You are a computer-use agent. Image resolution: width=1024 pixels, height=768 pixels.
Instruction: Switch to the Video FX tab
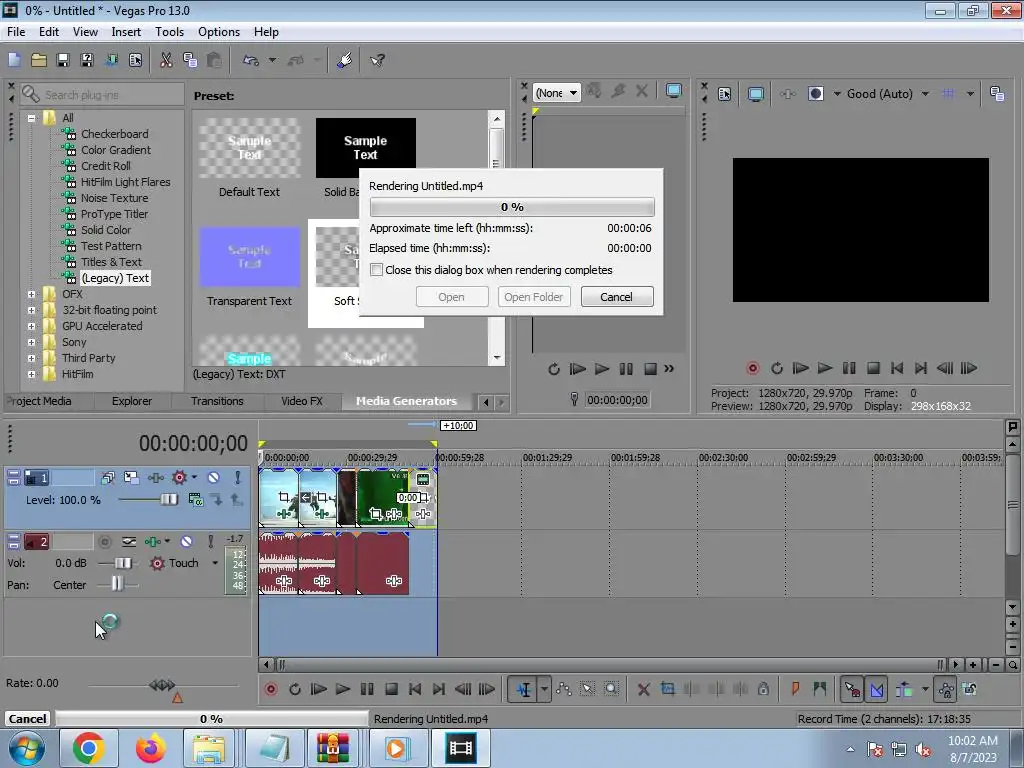click(x=302, y=401)
